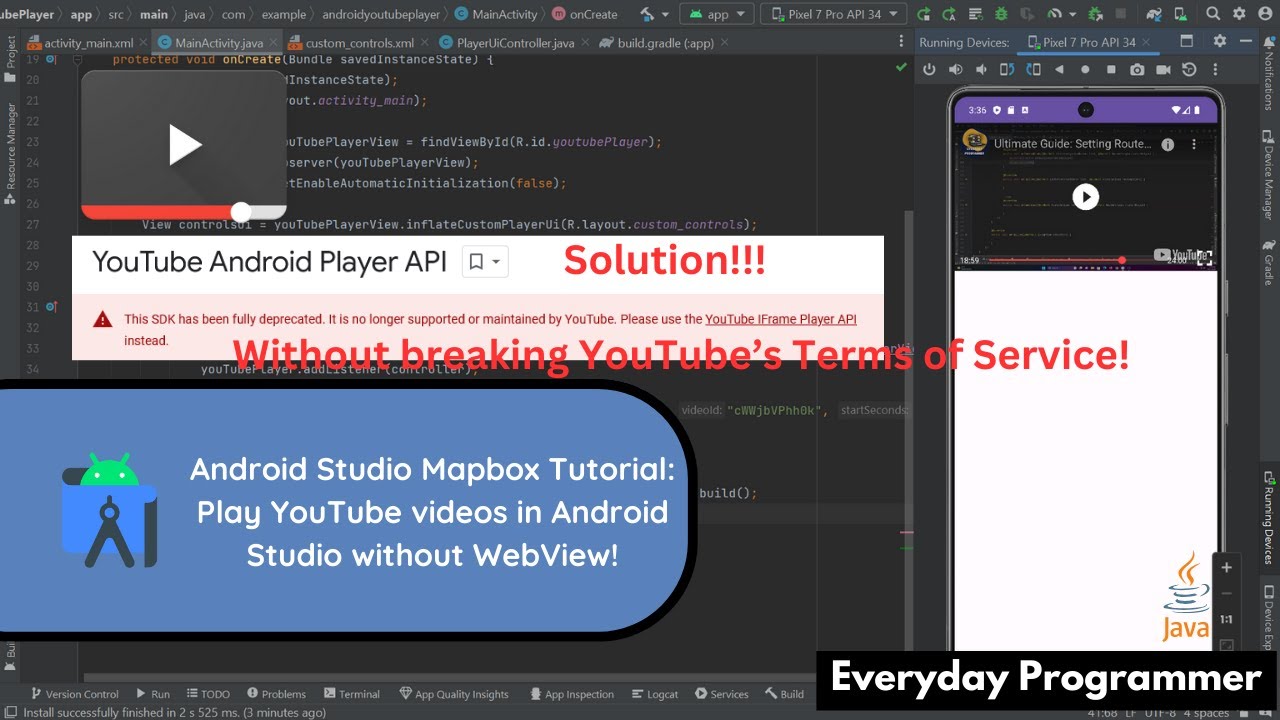The width and height of the screenshot is (1280, 720).
Task: Click the Running Devices window mode icon
Action: tap(1186, 41)
